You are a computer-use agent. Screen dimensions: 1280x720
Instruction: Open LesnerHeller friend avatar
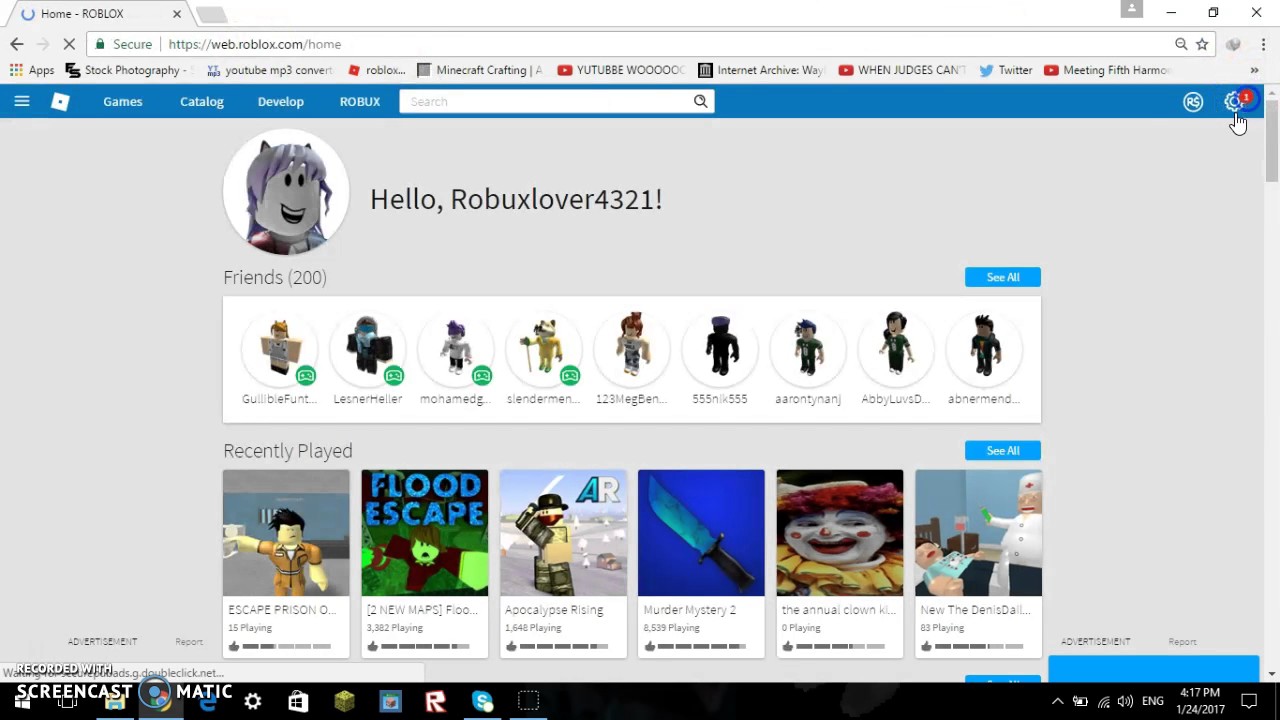[x=367, y=348]
